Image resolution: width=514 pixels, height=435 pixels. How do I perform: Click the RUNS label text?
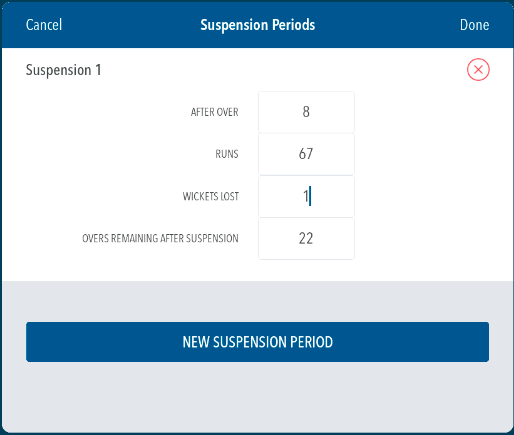pyautogui.click(x=227, y=154)
